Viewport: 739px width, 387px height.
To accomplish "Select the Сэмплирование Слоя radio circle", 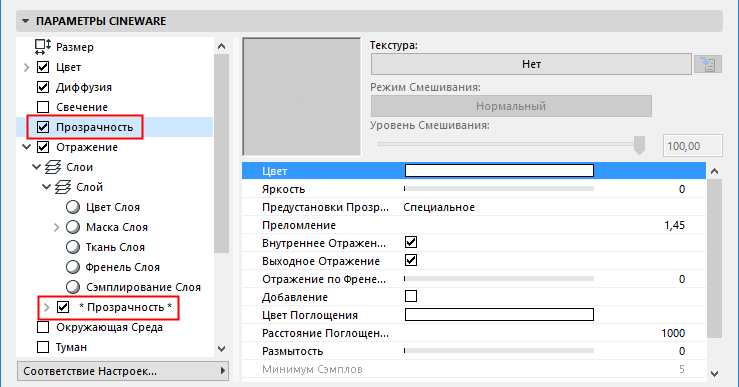I will click(73, 287).
